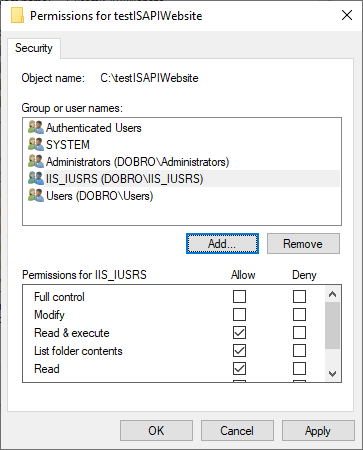Click the IIS_IUSRS group icon
The image size is (363, 450).
coord(36,179)
